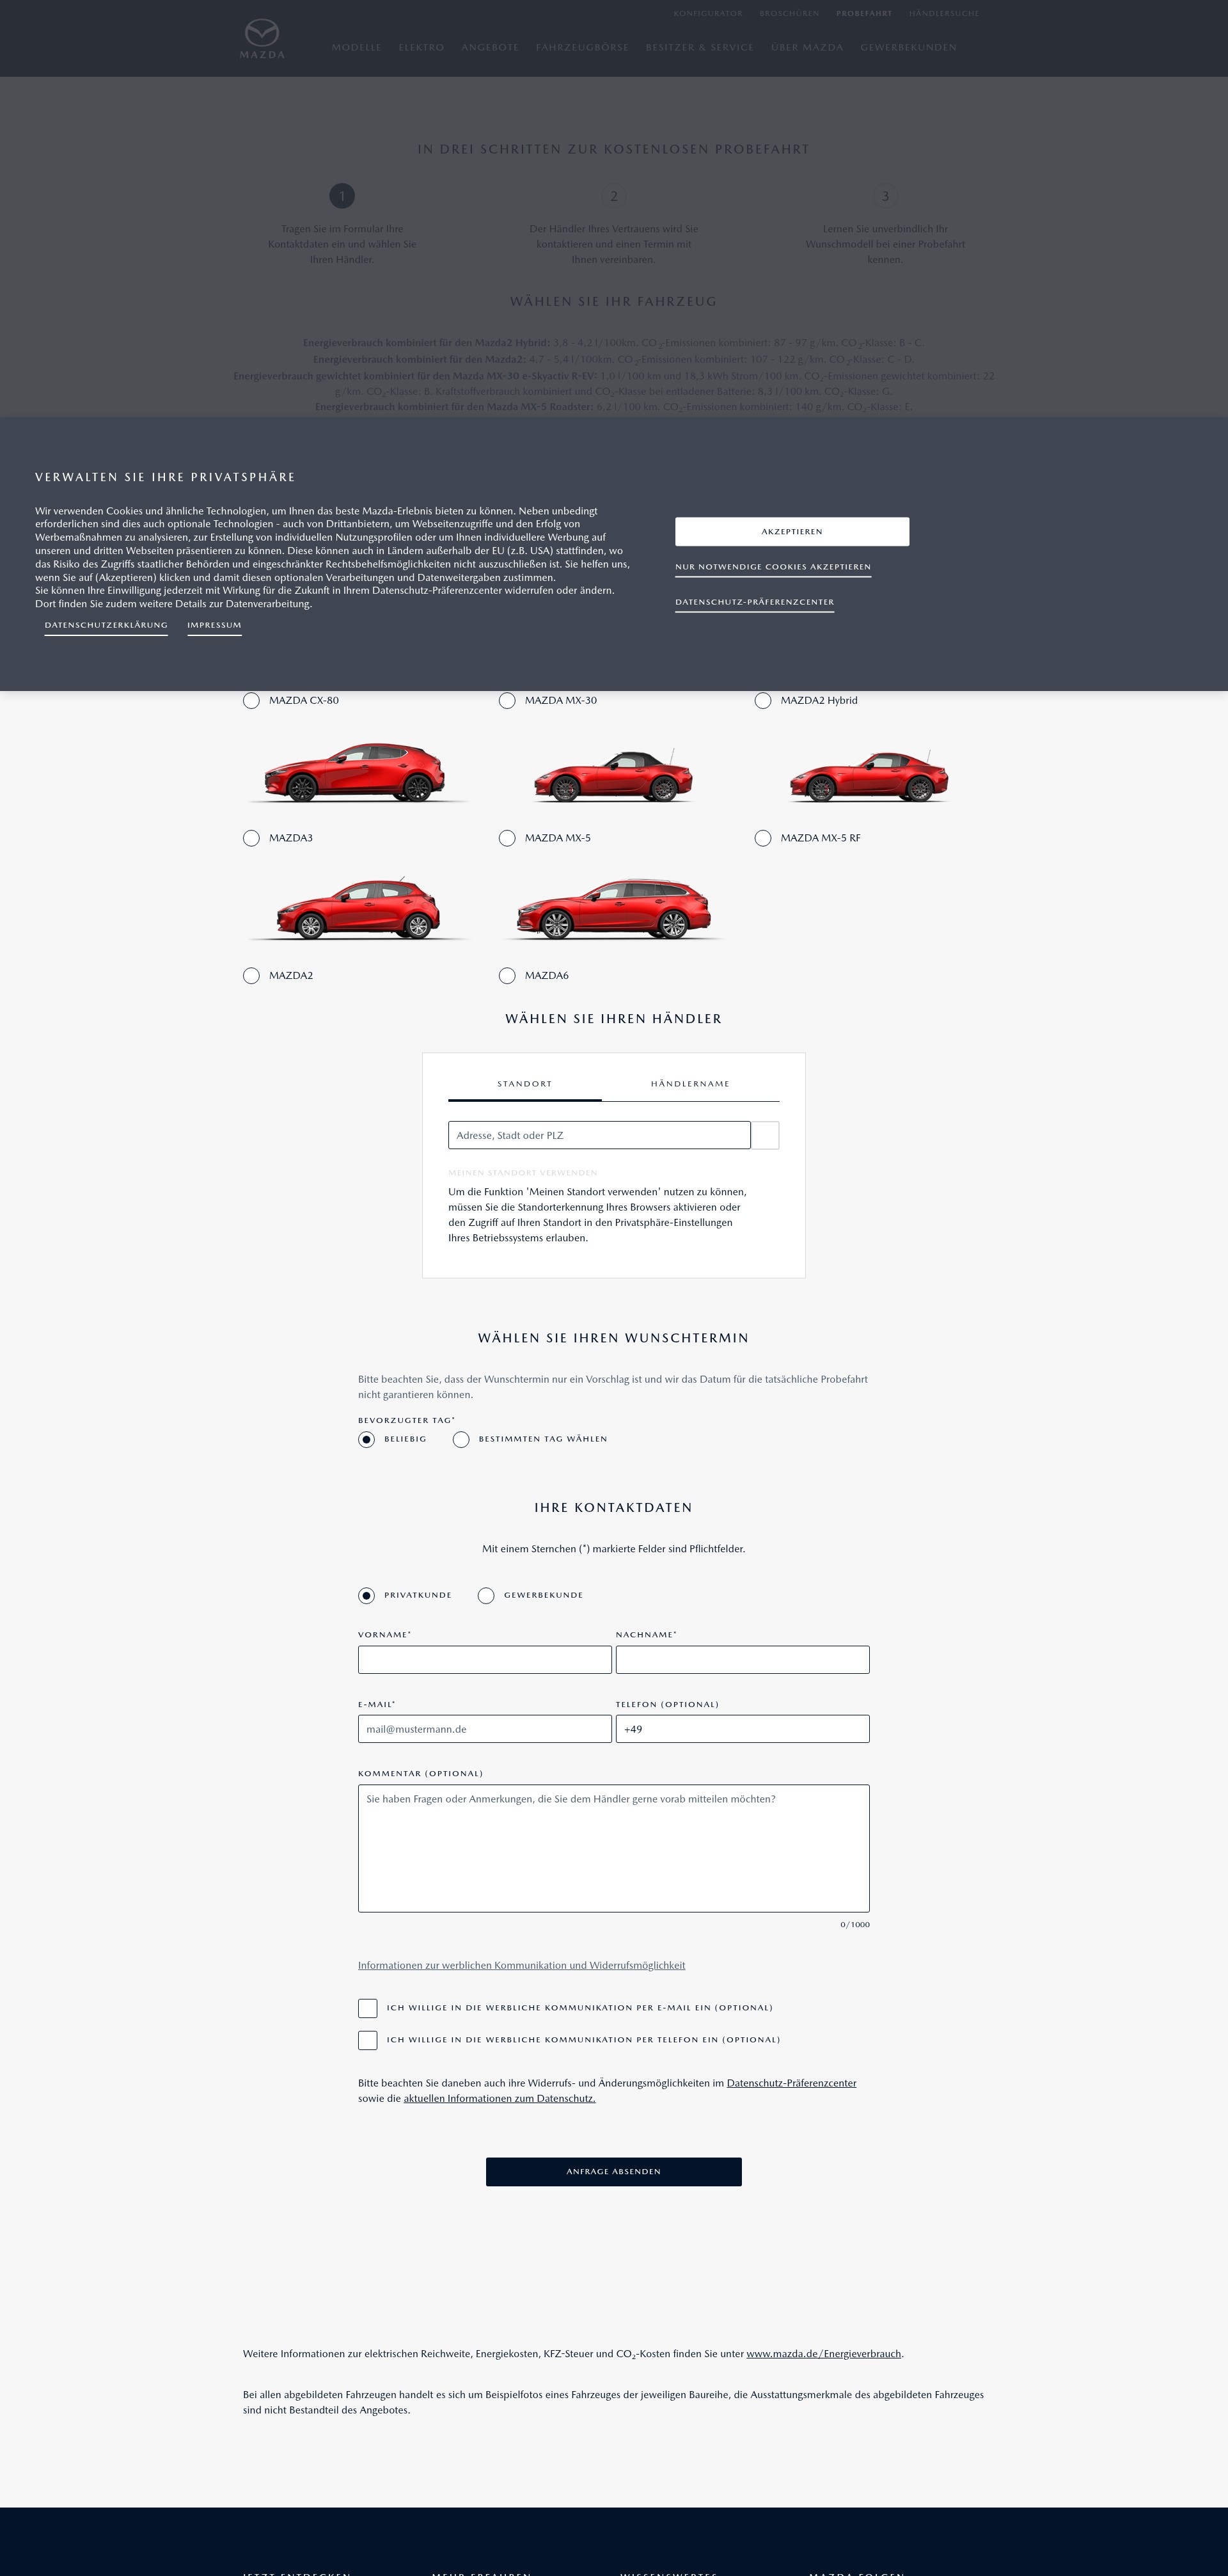Open the Über Mazda menu
Screen dimensions: 1228x2576
(807, 47)
